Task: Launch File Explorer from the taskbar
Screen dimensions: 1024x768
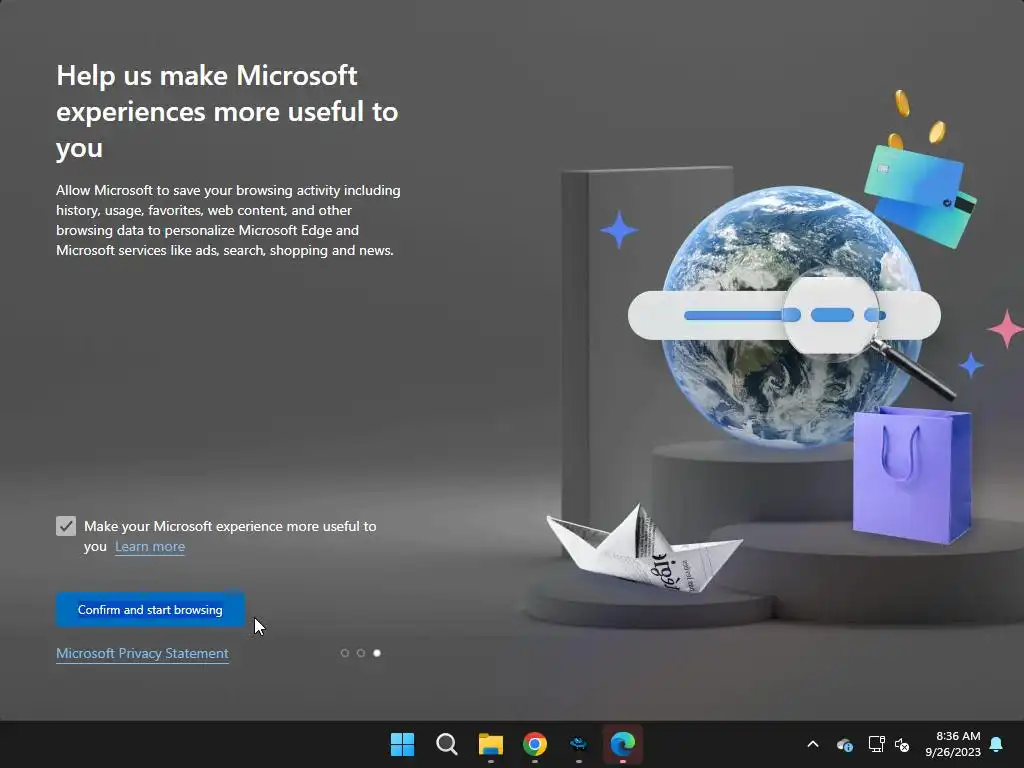Action: click(490, 744)
